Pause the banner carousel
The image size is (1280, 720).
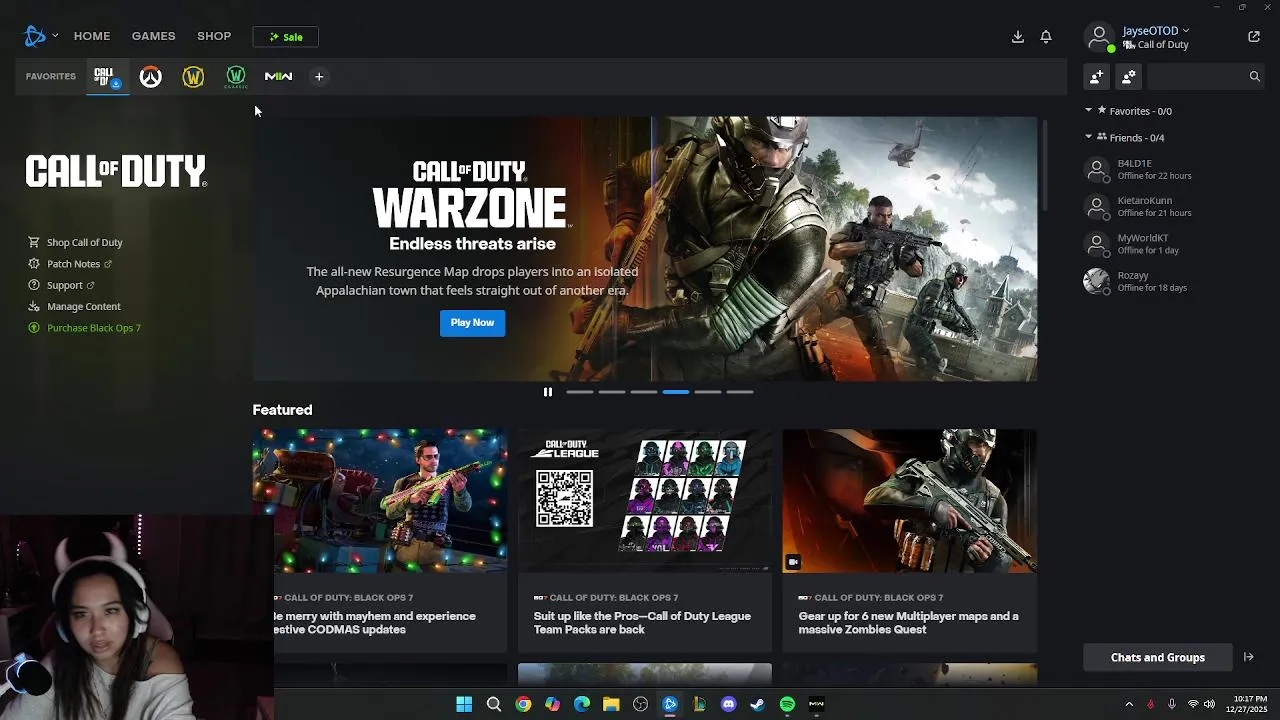click(x=547, y=392)
